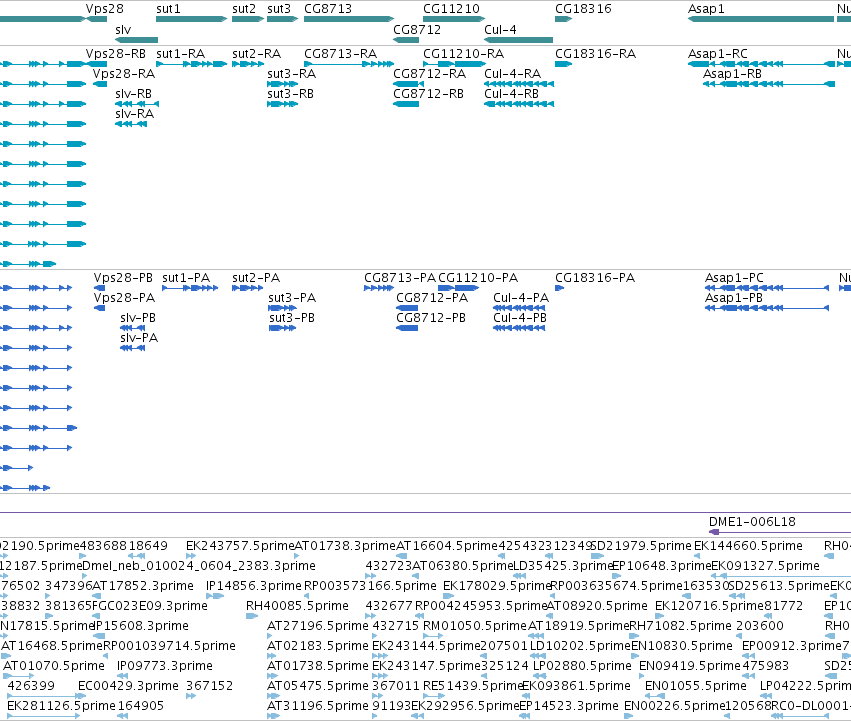Click EST label IP14856.3prime
The width and height of the screenshot is (851, 721).
point(254,586)
